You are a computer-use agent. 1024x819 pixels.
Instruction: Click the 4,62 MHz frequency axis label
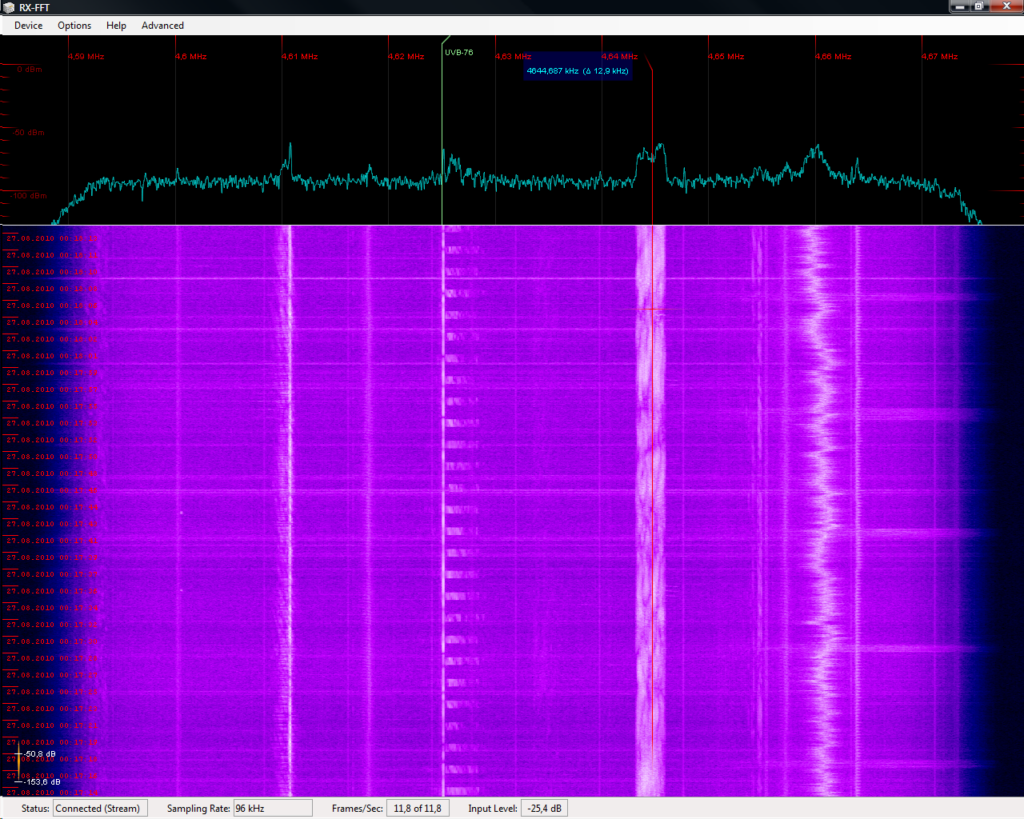point(406,57)
